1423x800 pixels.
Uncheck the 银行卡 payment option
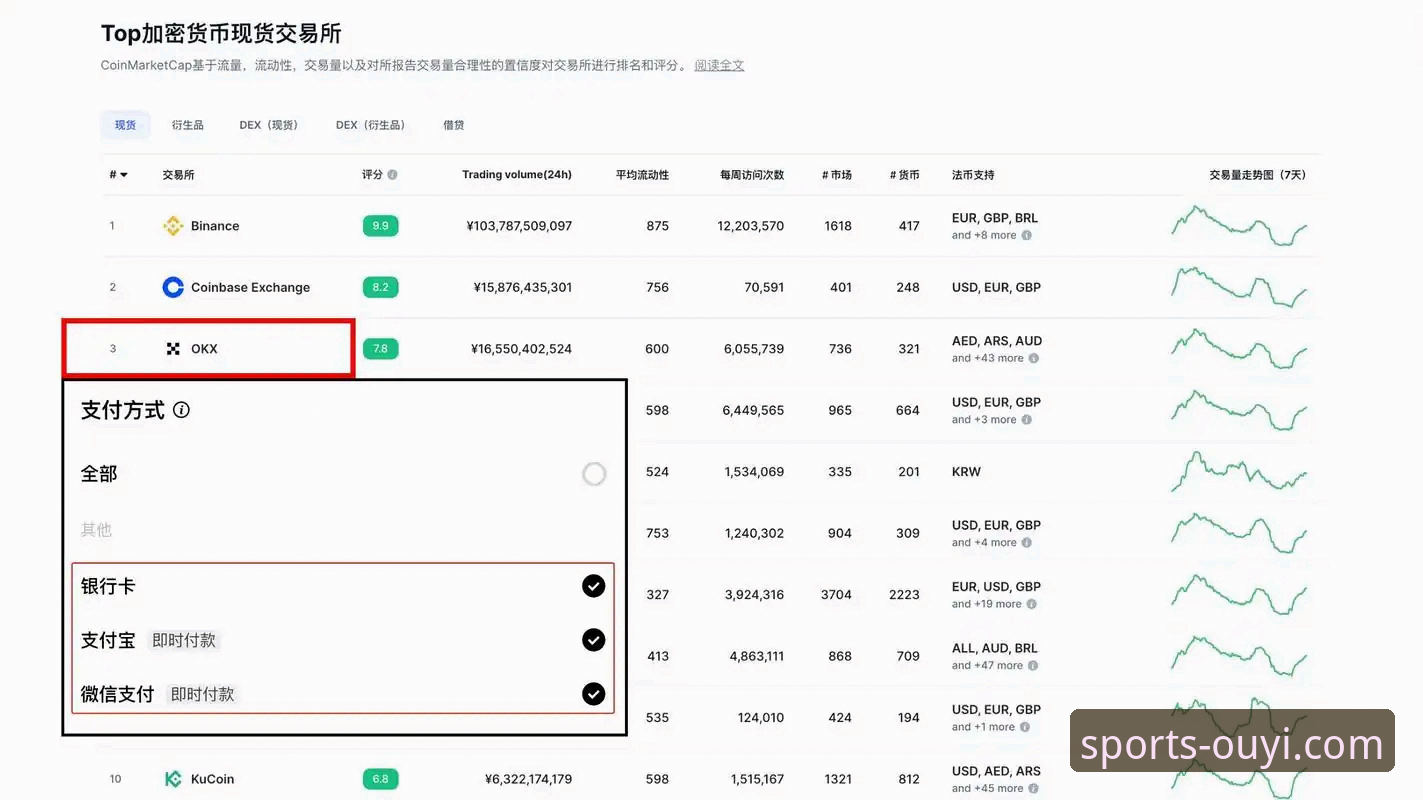(x=594, y=586)
